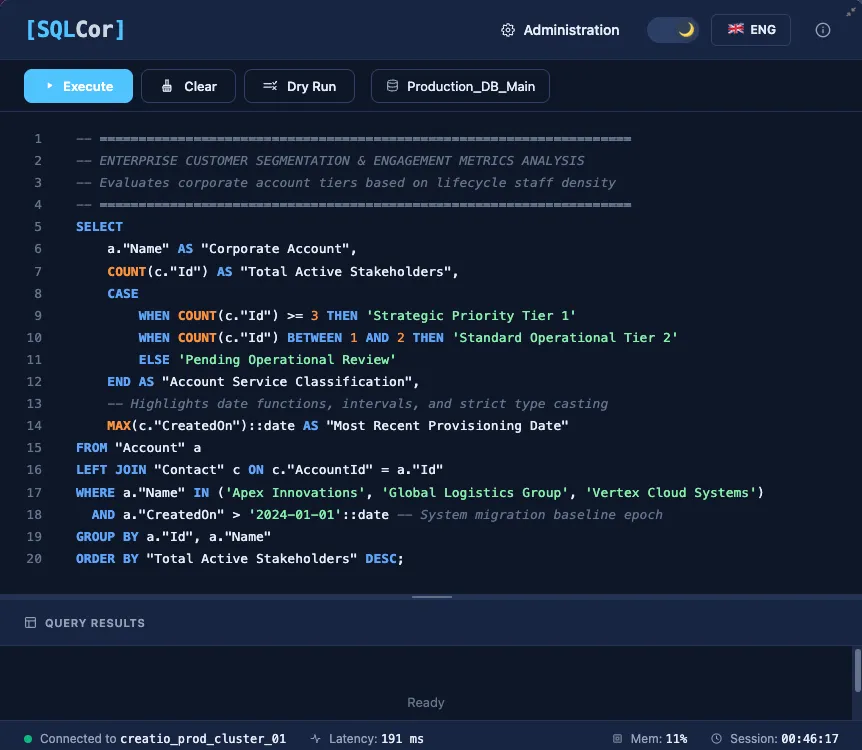Click the Administration gear icon
The width and height of the screenshot is (862, 750).
pyautogui.click(x=507, y=30)
